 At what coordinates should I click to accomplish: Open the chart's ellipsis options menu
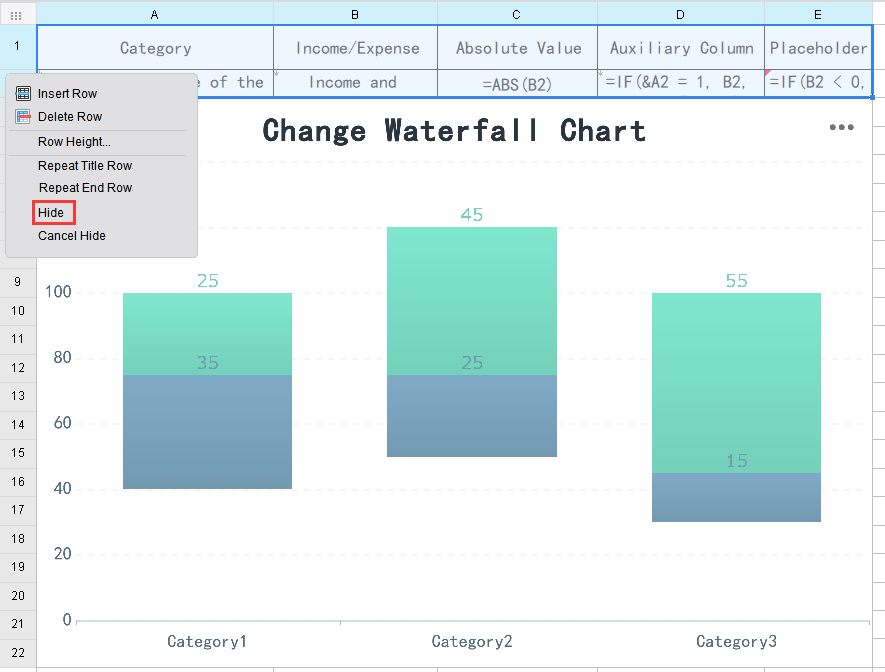click(x=841, y=127)
